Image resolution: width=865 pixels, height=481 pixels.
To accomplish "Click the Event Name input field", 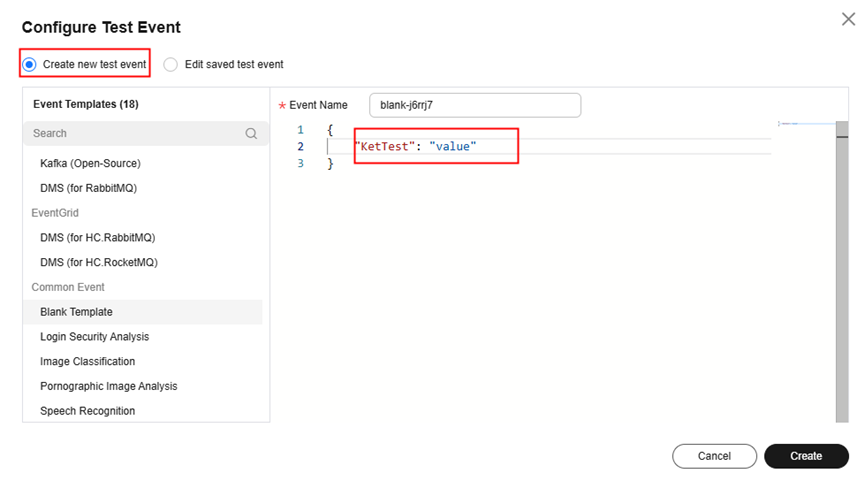I will (474, 105).
